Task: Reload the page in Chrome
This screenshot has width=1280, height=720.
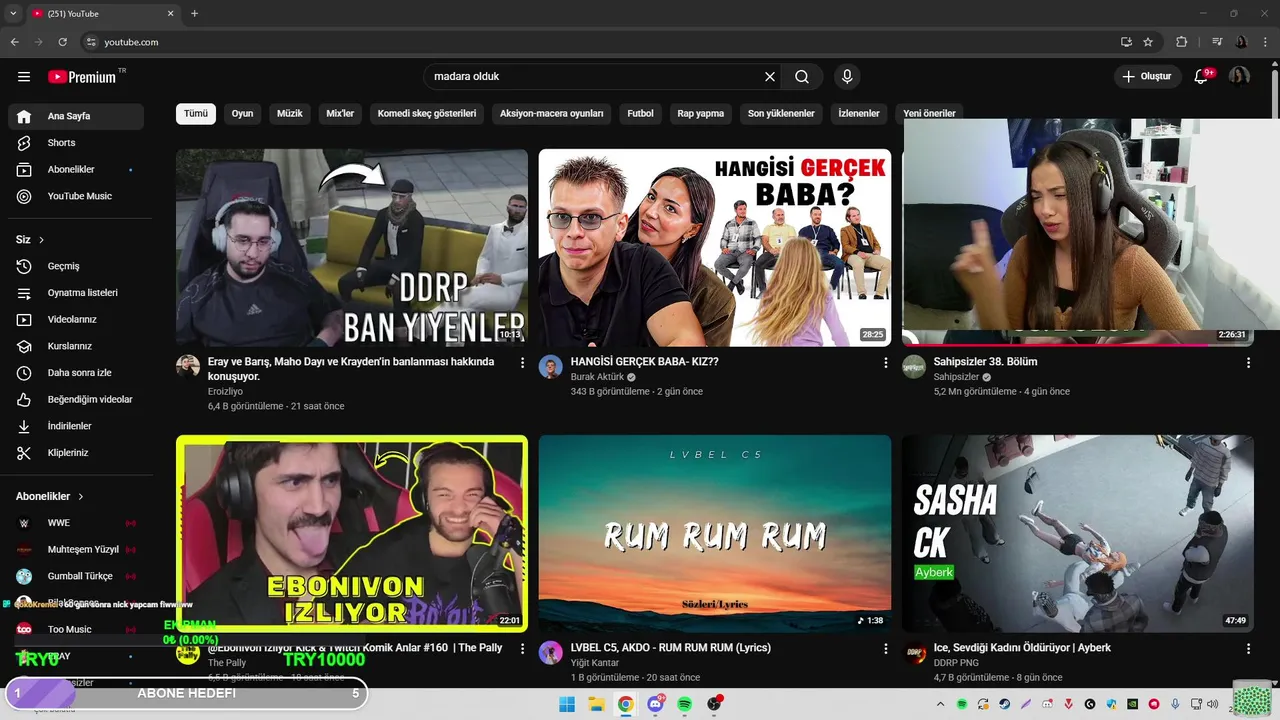Action: click(x=62, y=42)
